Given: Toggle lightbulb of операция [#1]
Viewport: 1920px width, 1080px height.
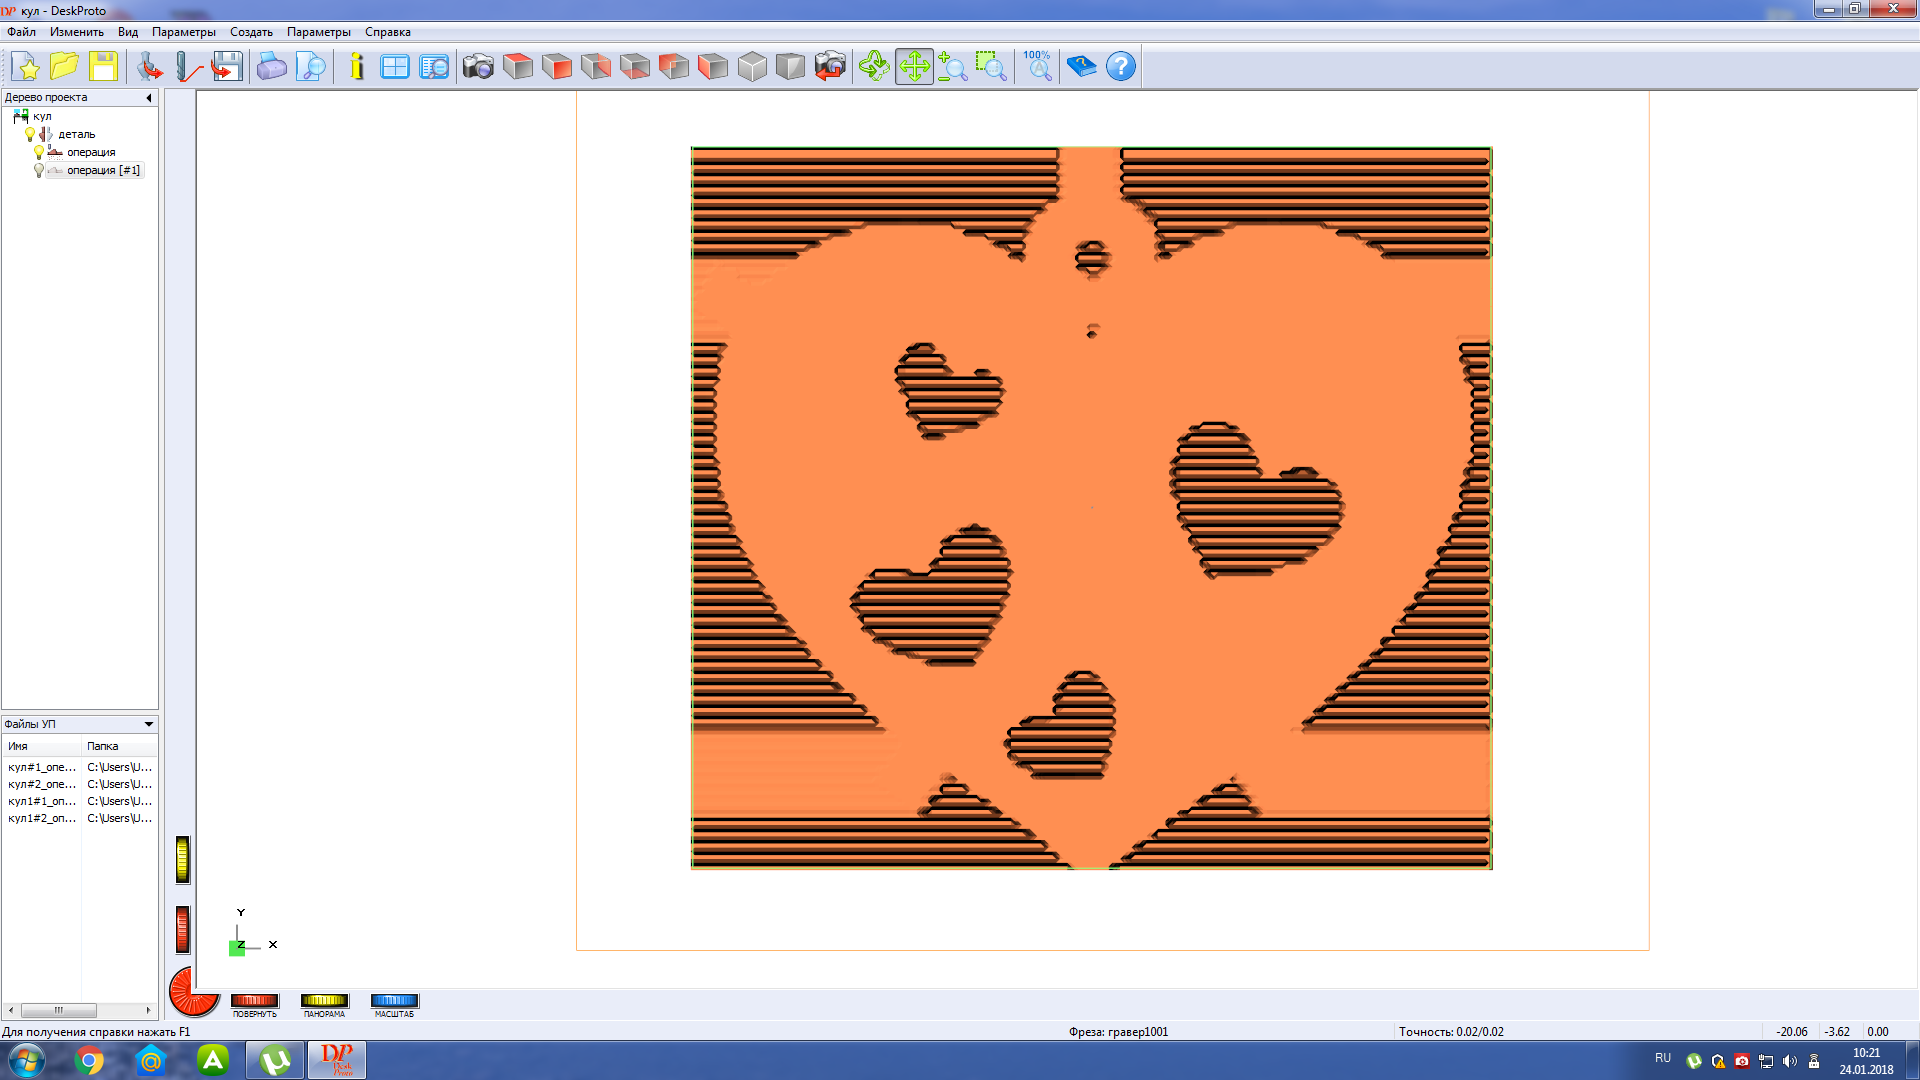Looking at the screenshot, I should [39, 170].
